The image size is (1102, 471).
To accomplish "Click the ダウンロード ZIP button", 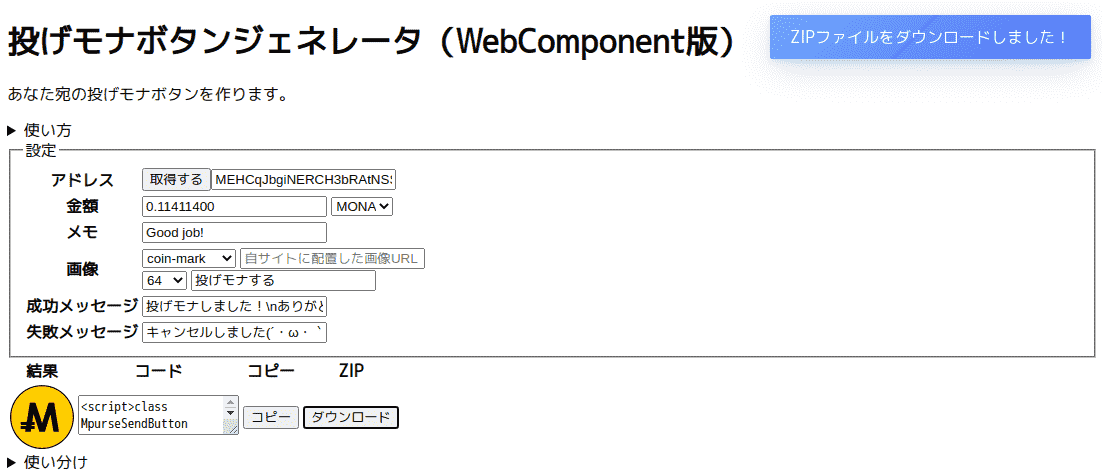I will 351,418.
